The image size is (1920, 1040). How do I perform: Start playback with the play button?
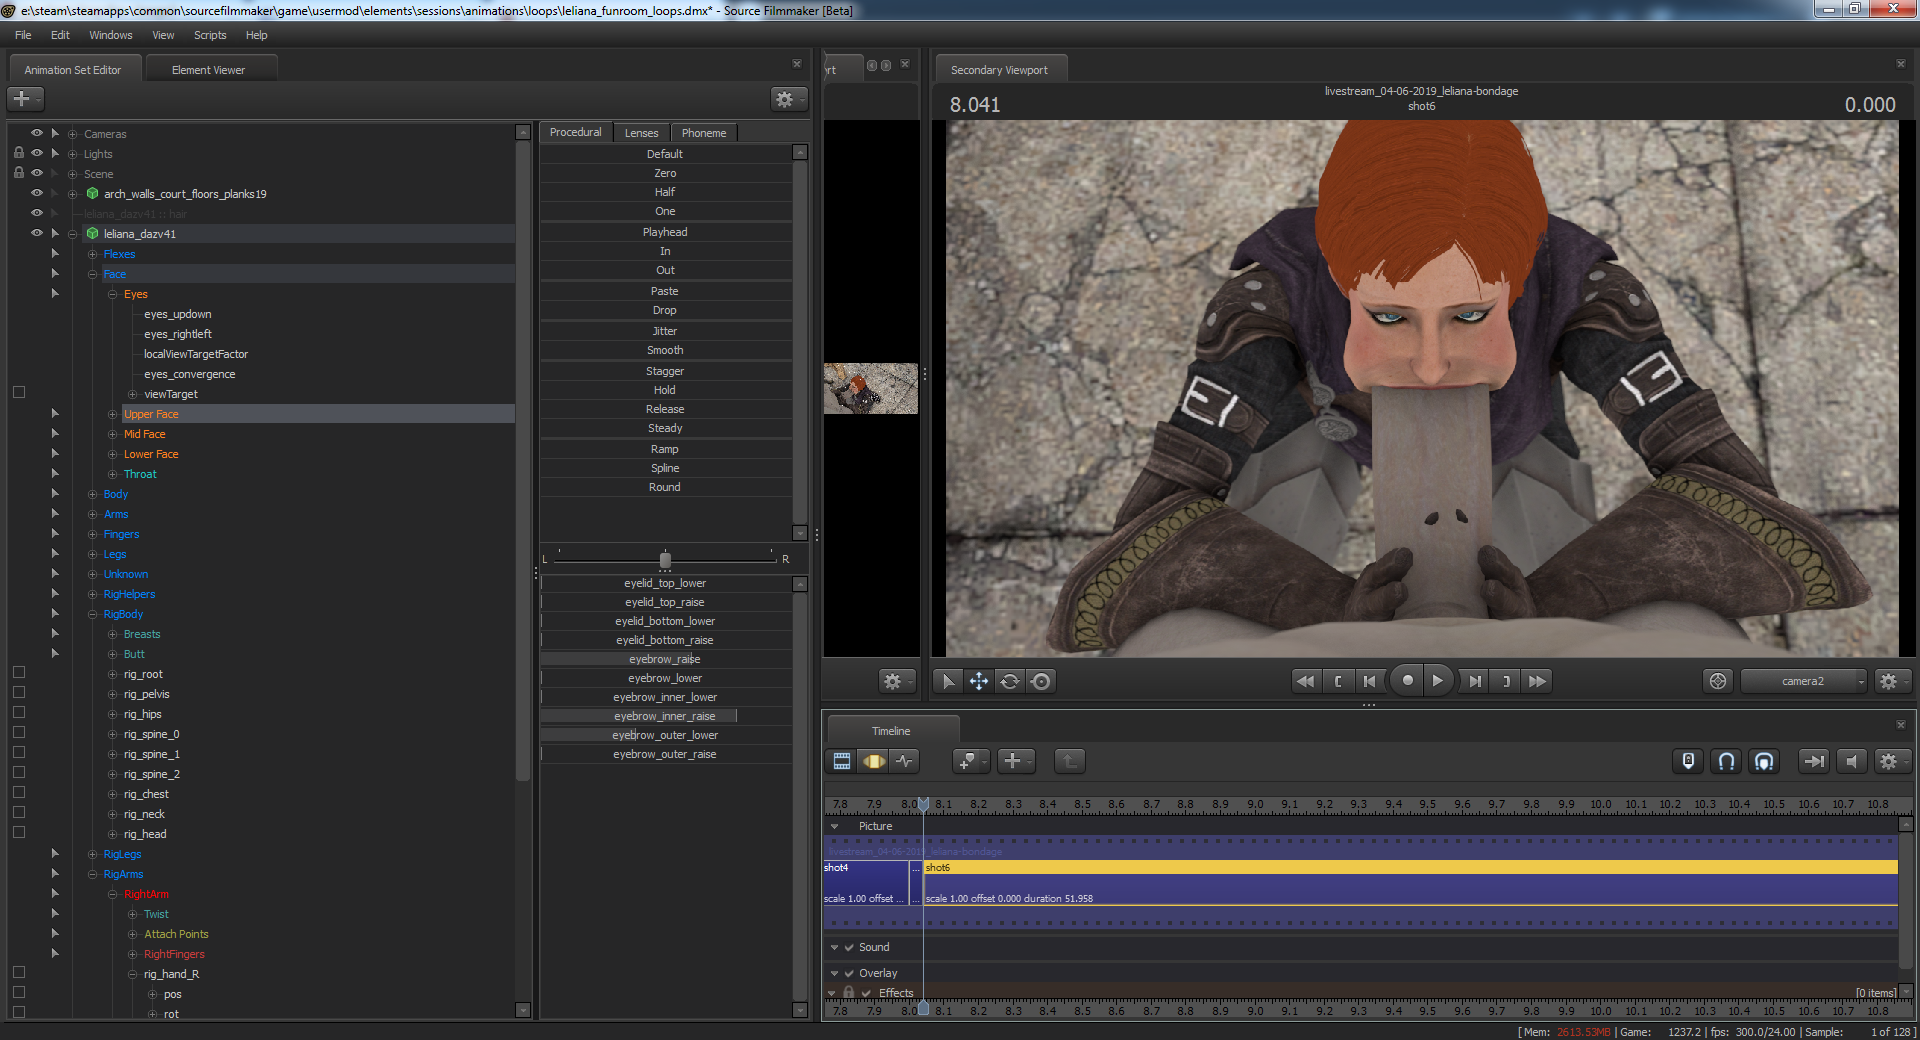(1438, 681)
